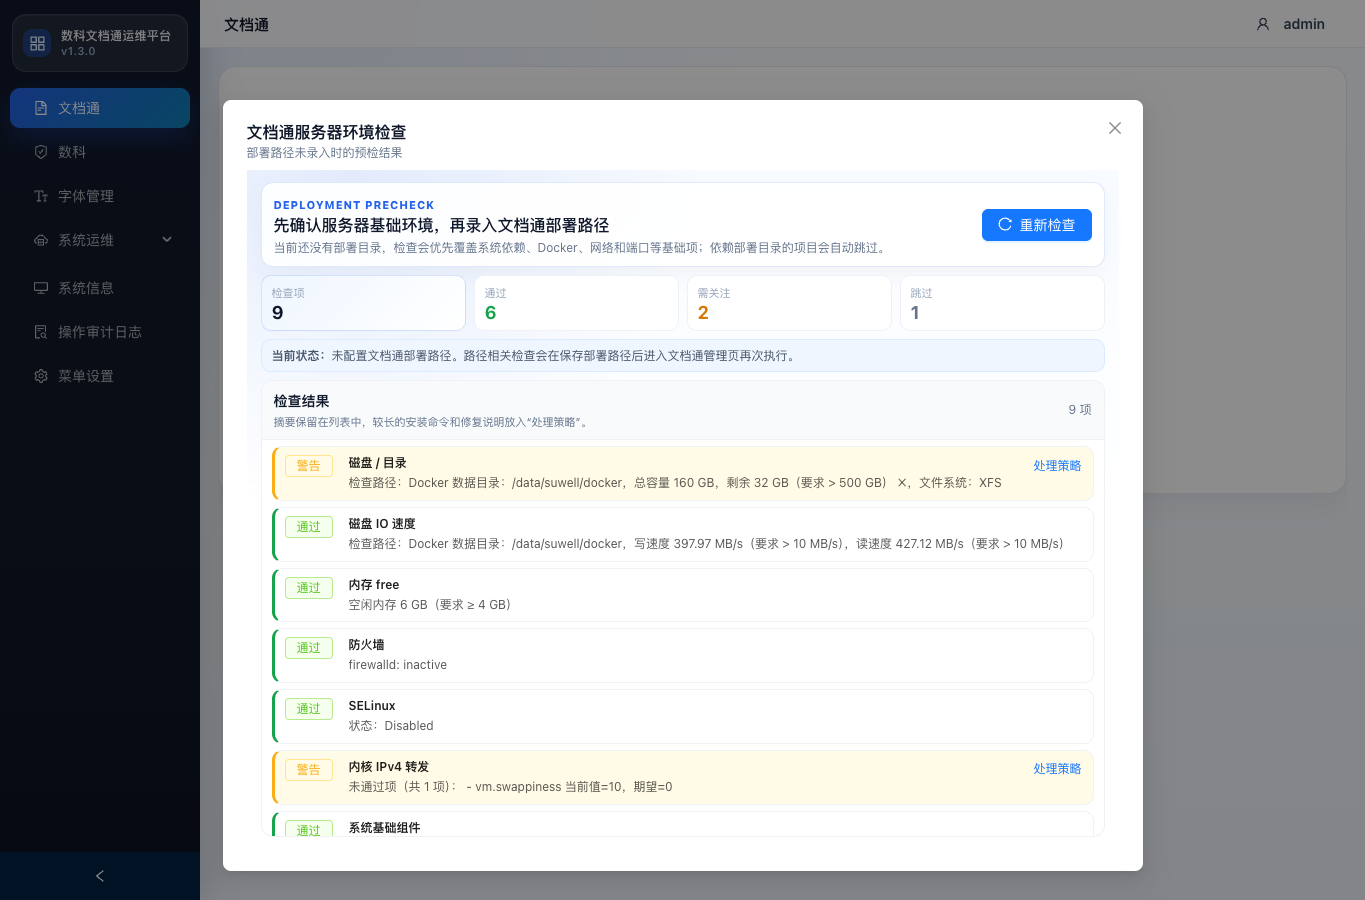
Task: Open the 数科 menu item
Action: 100,152
